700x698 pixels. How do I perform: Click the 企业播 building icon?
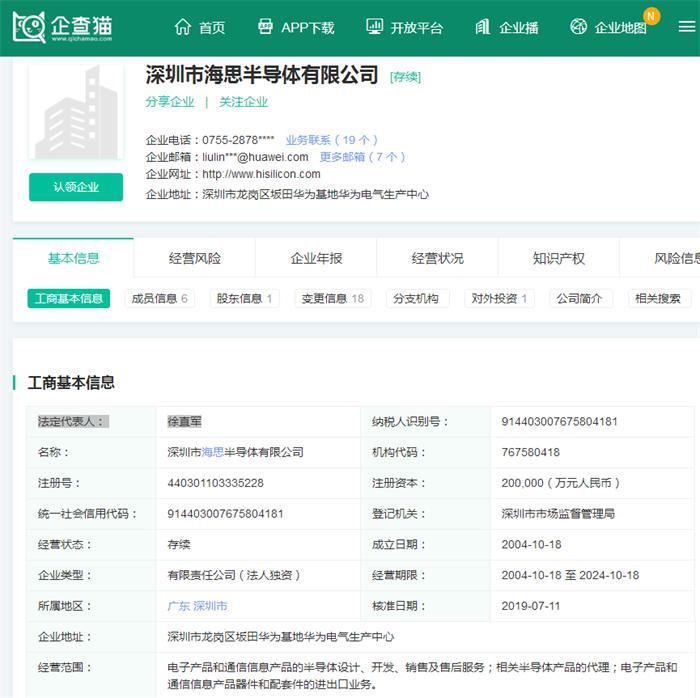[x=483, y=27]
